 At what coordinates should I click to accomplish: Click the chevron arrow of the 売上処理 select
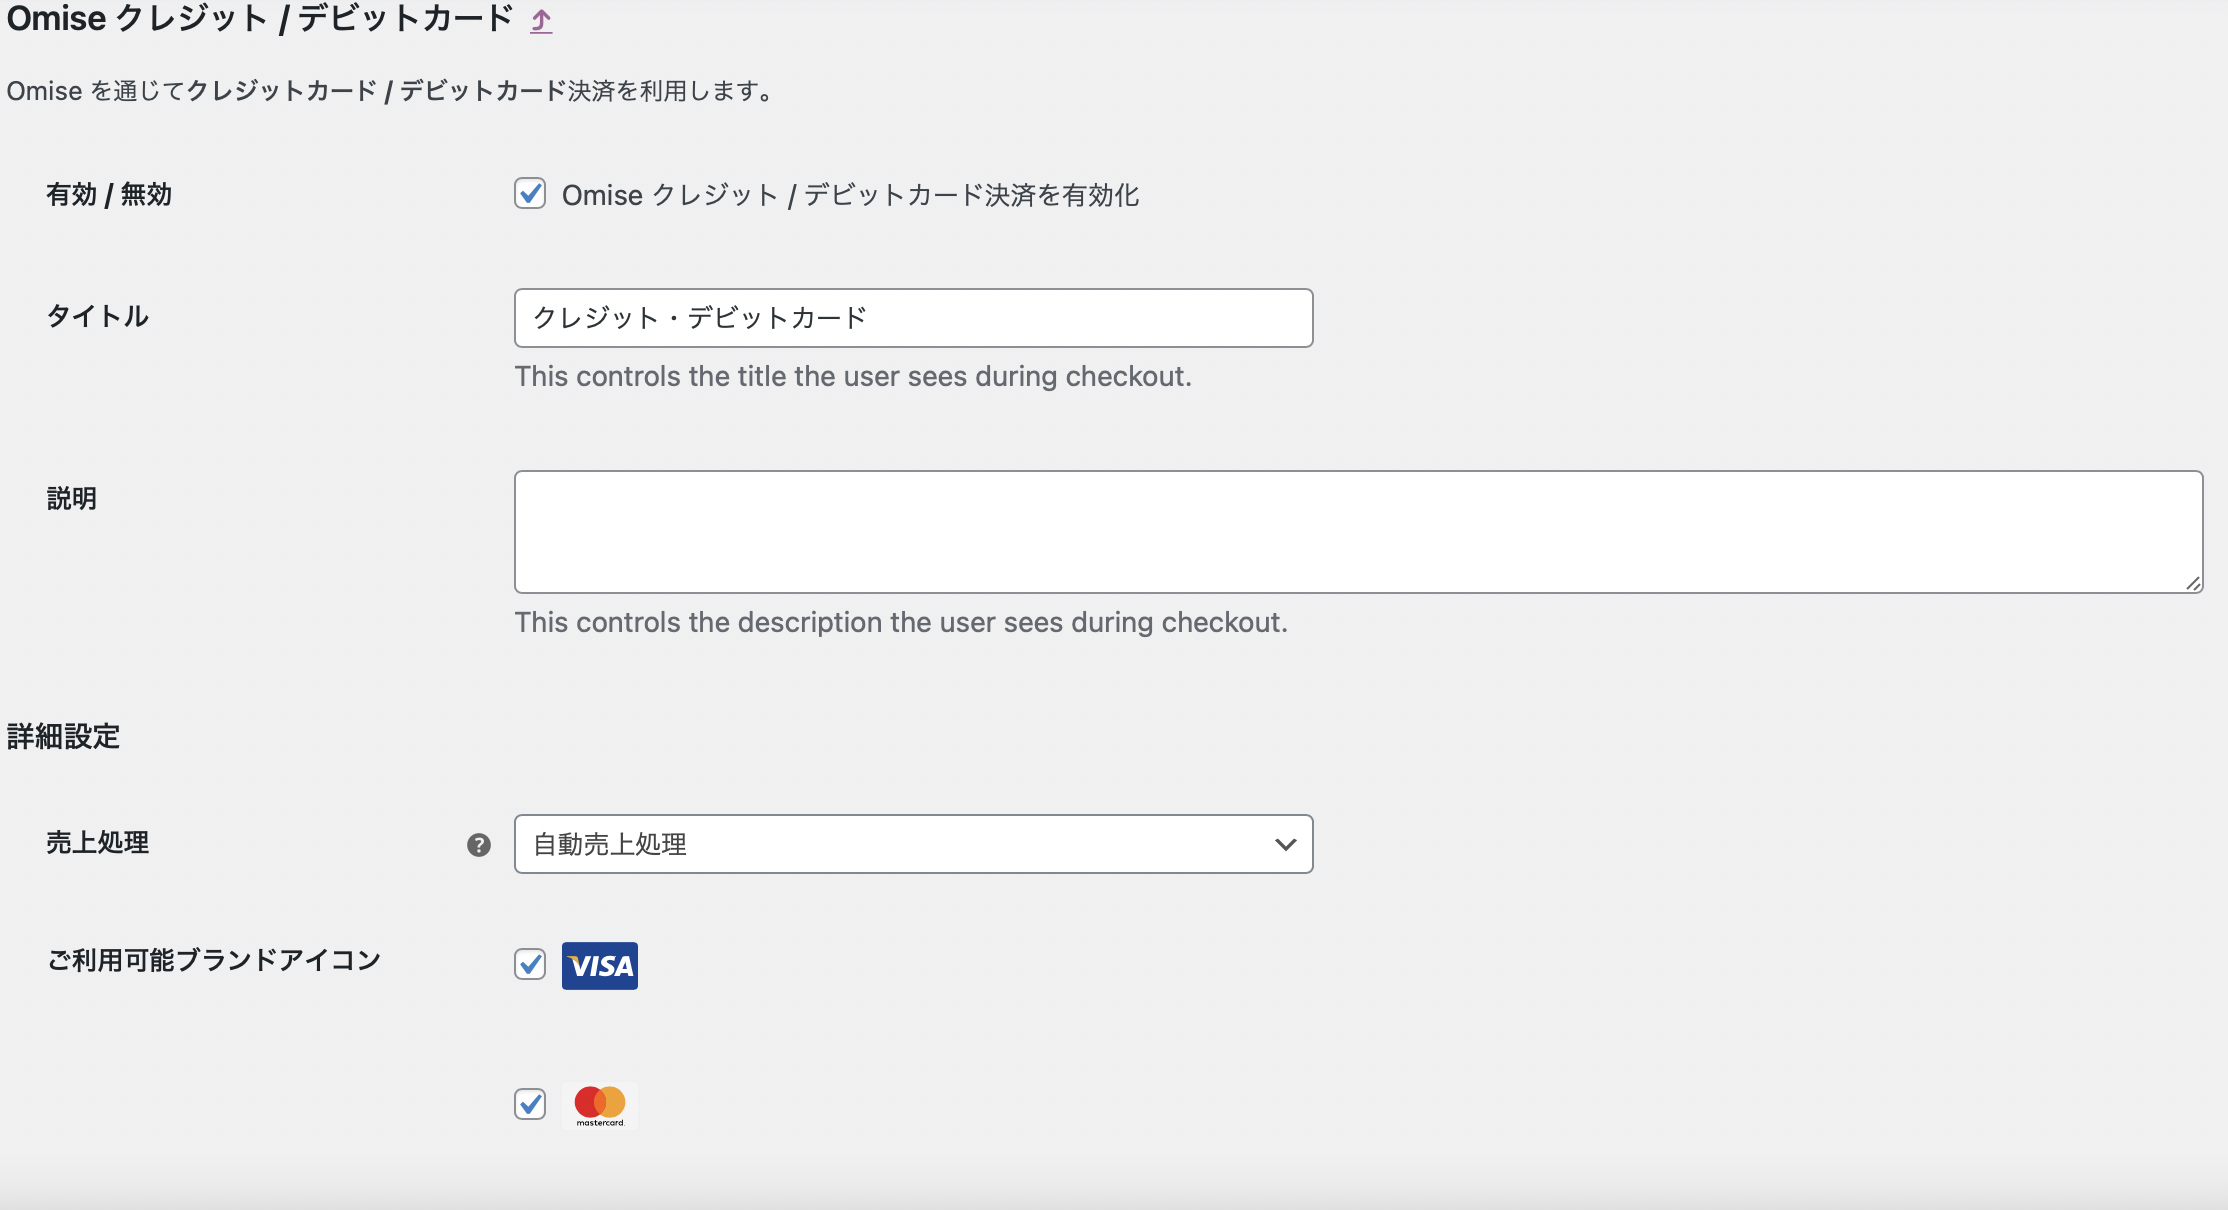pos(1285,845)
